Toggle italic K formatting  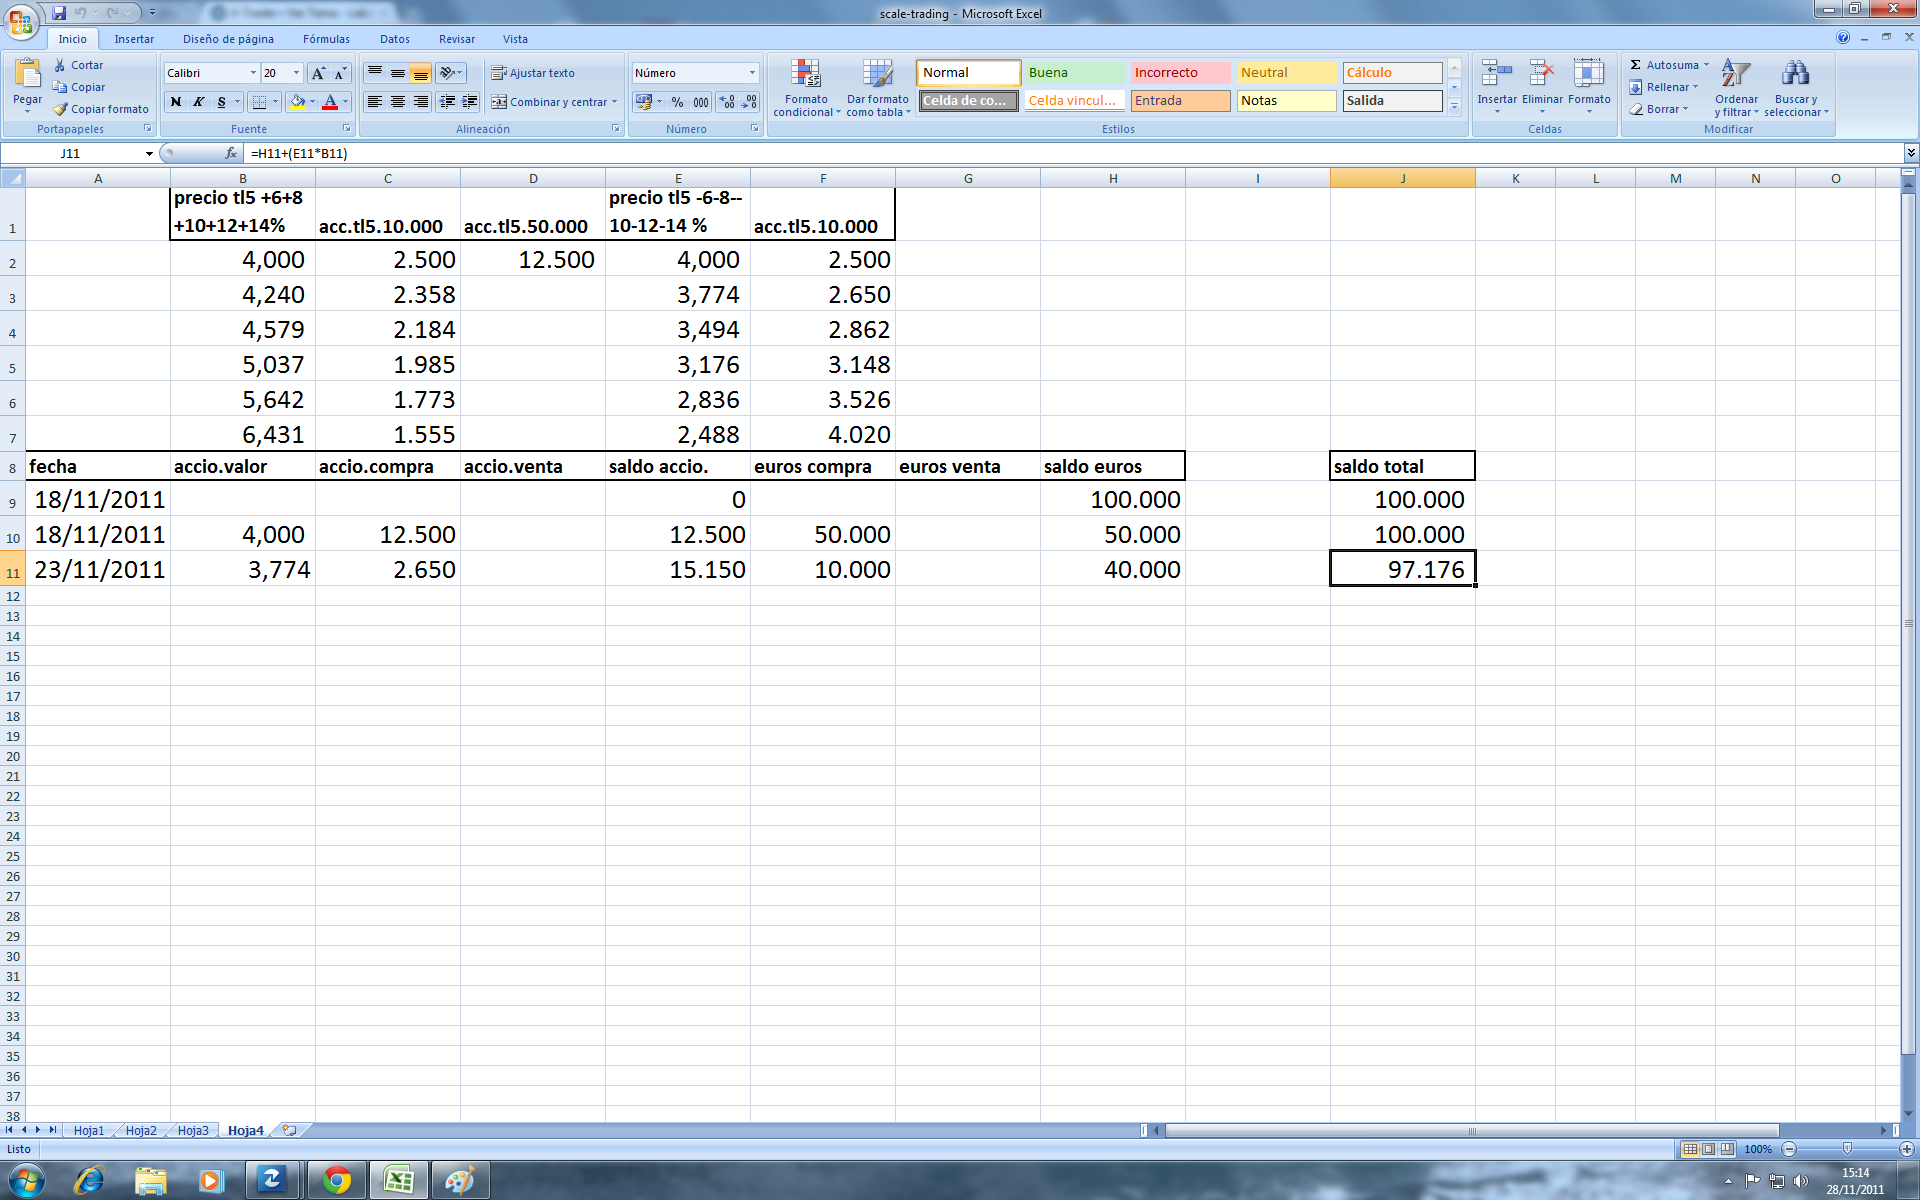tap(198, 102)
